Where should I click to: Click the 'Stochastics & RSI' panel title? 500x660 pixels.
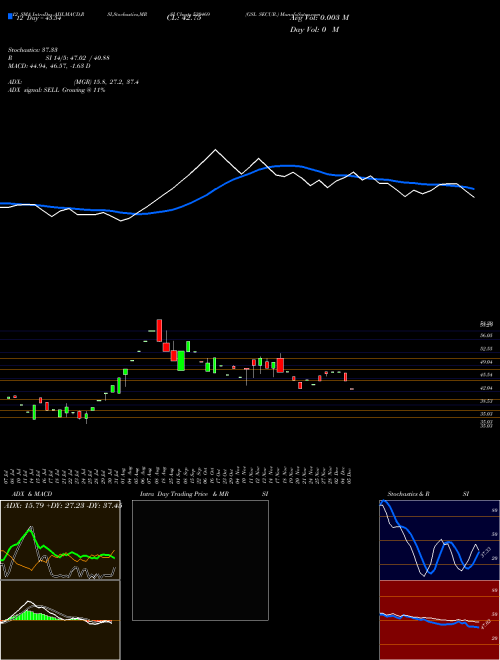coord(428,494)
